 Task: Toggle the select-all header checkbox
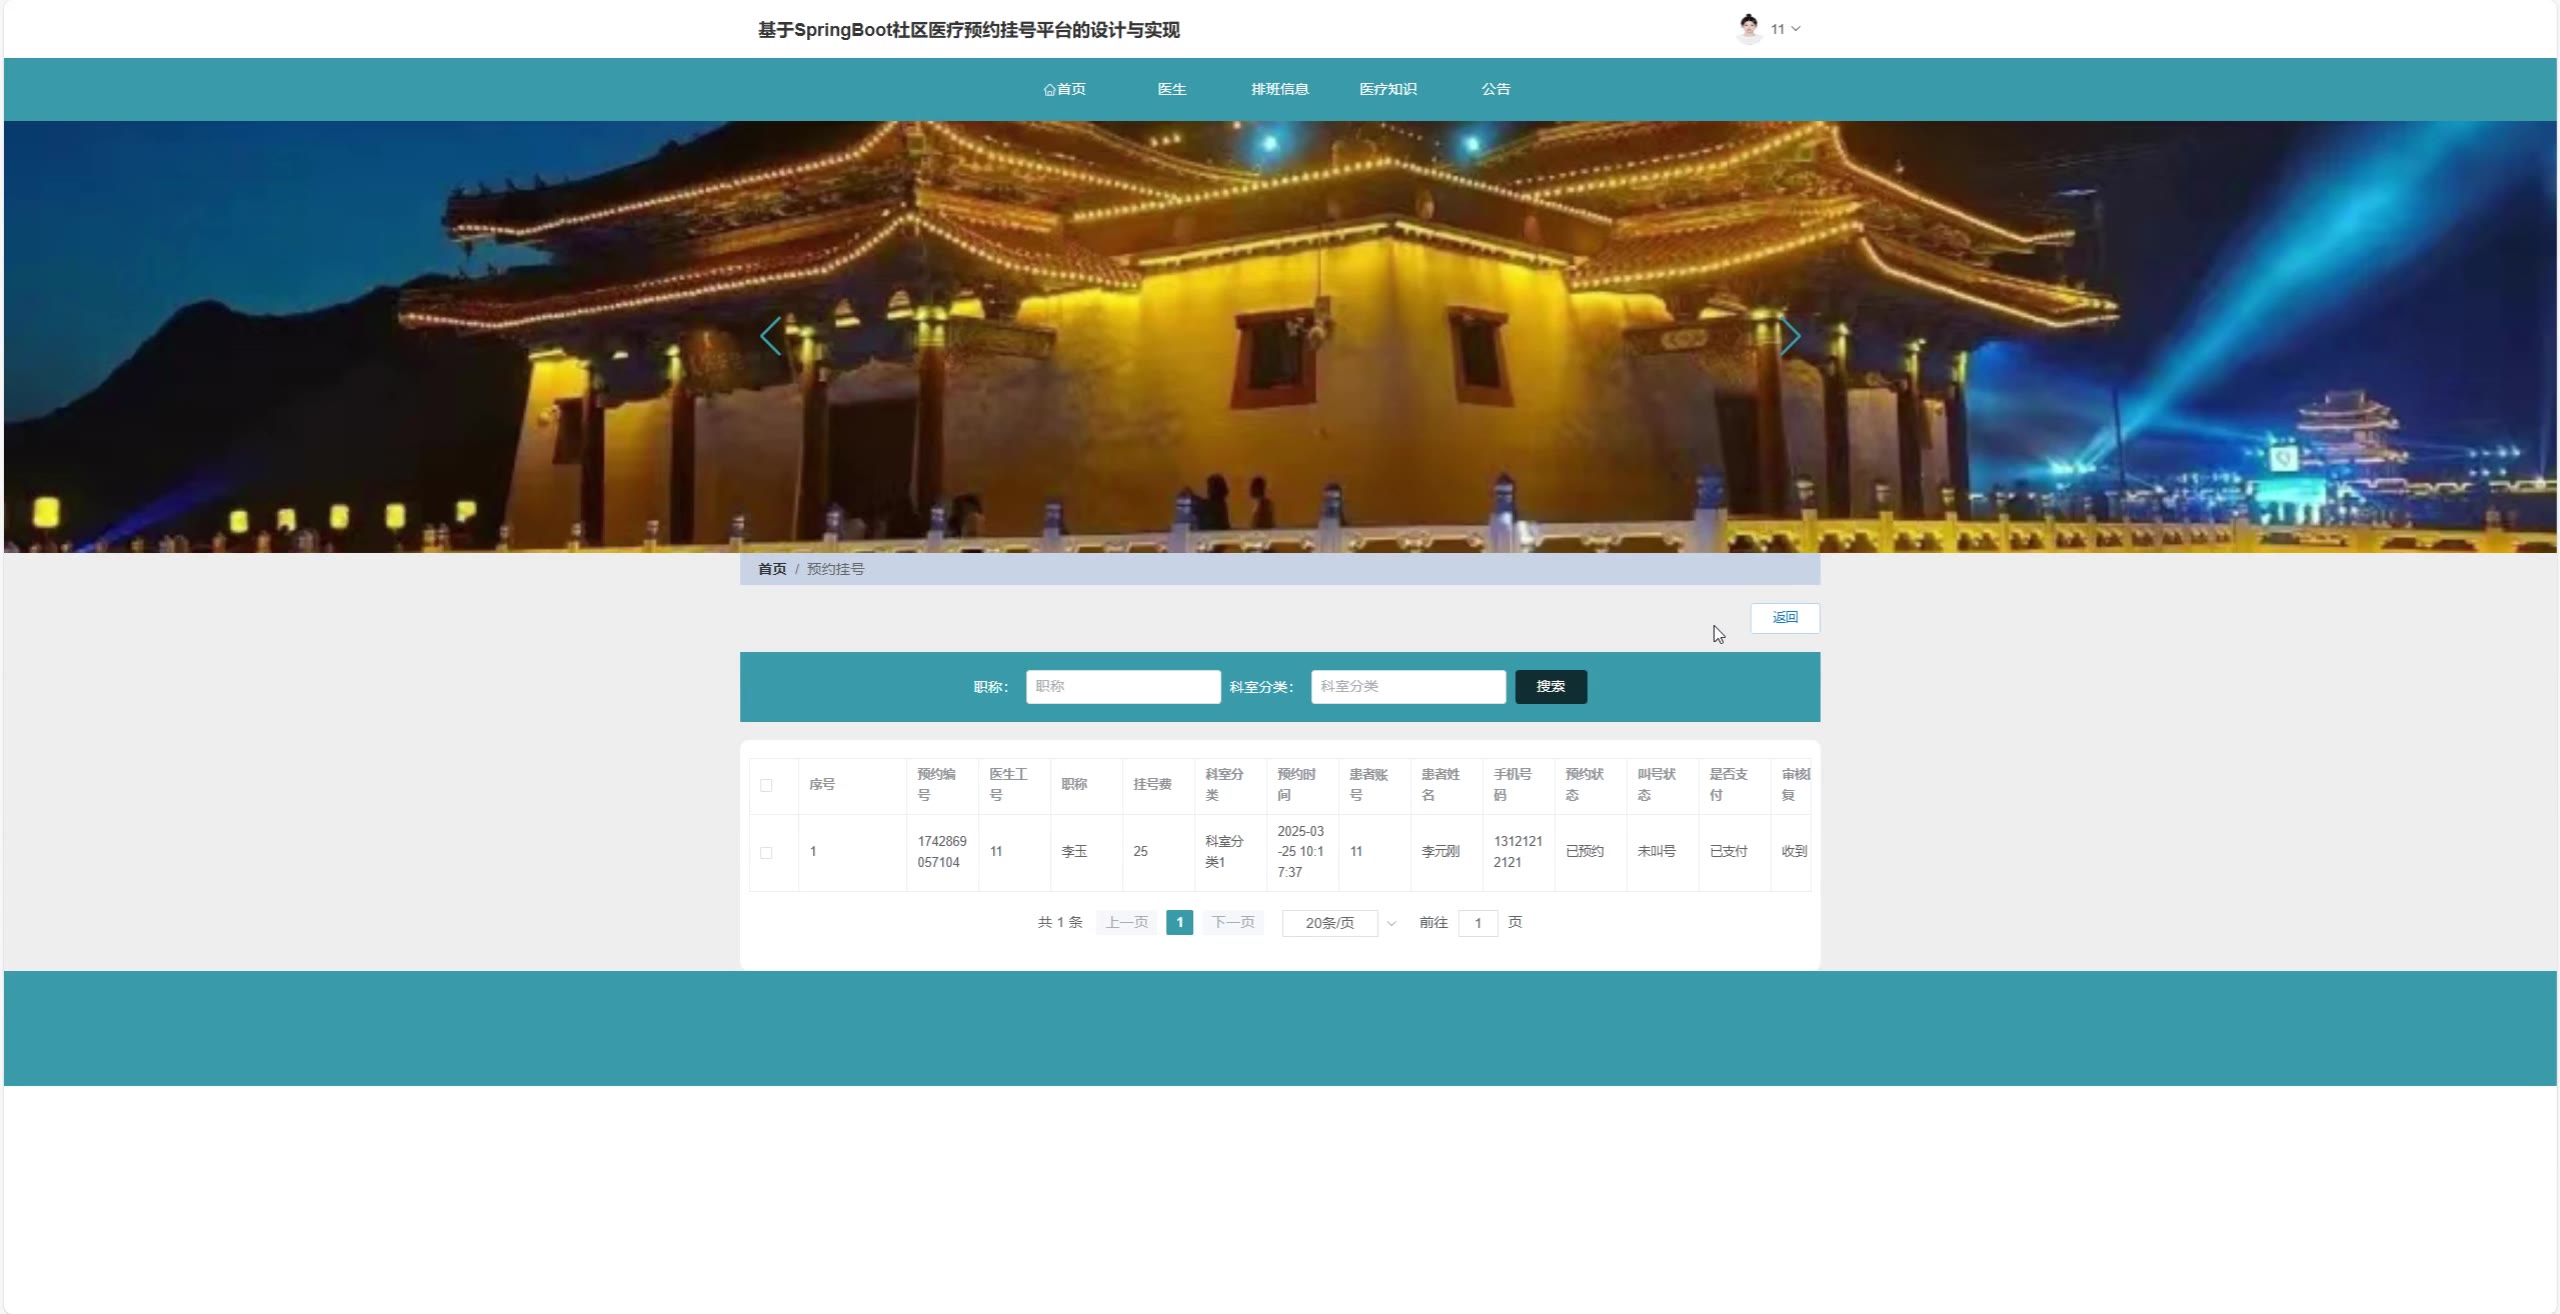(766, 786)
